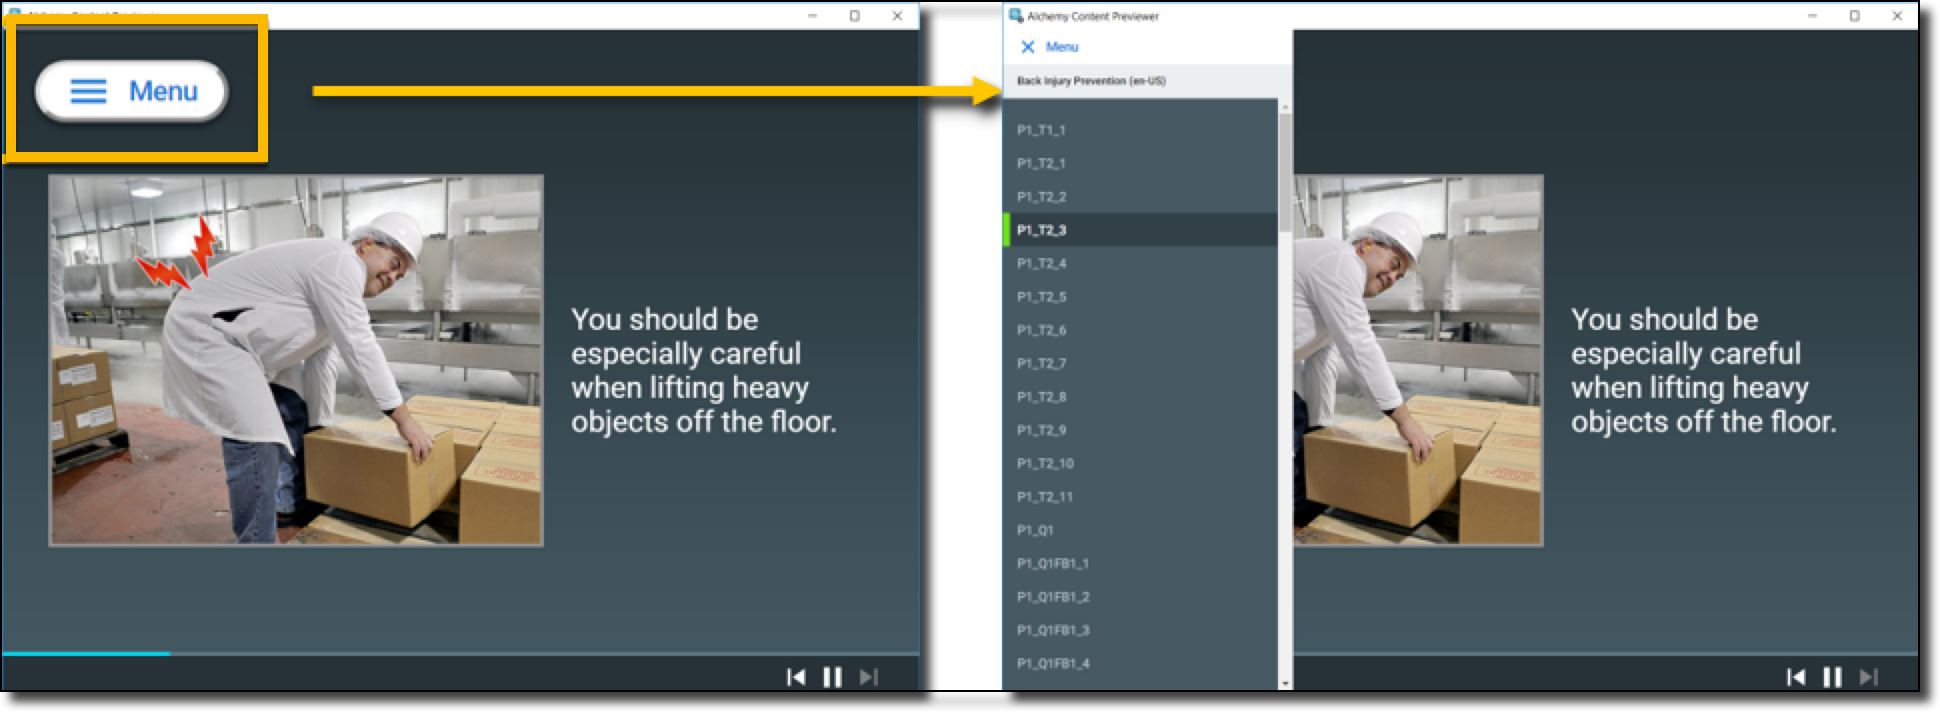Image resolution: width=1940 pixels, height=712 pixels.
Task: Click the Back Injury Prevention course header
Action: pos(1091,81)
